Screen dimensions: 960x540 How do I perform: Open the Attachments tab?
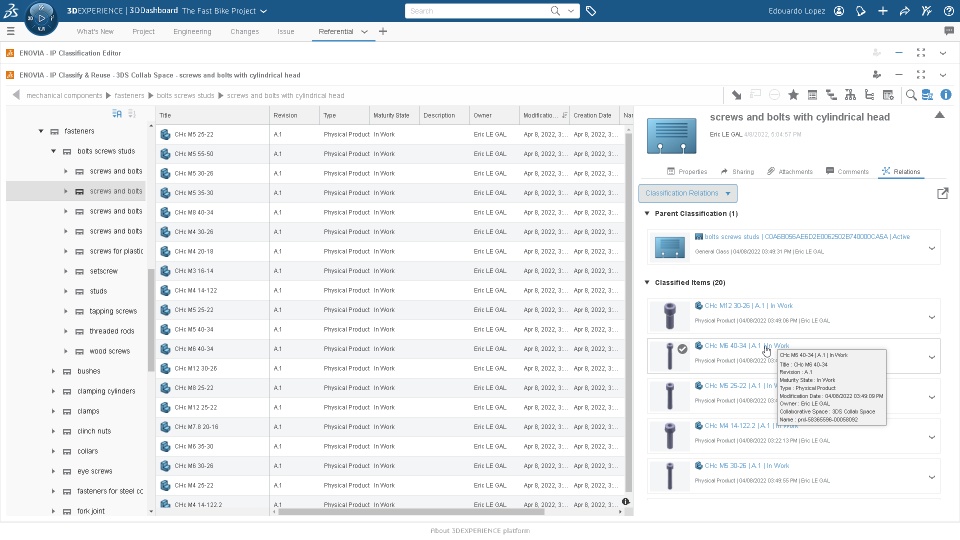[x=790, y=171]
